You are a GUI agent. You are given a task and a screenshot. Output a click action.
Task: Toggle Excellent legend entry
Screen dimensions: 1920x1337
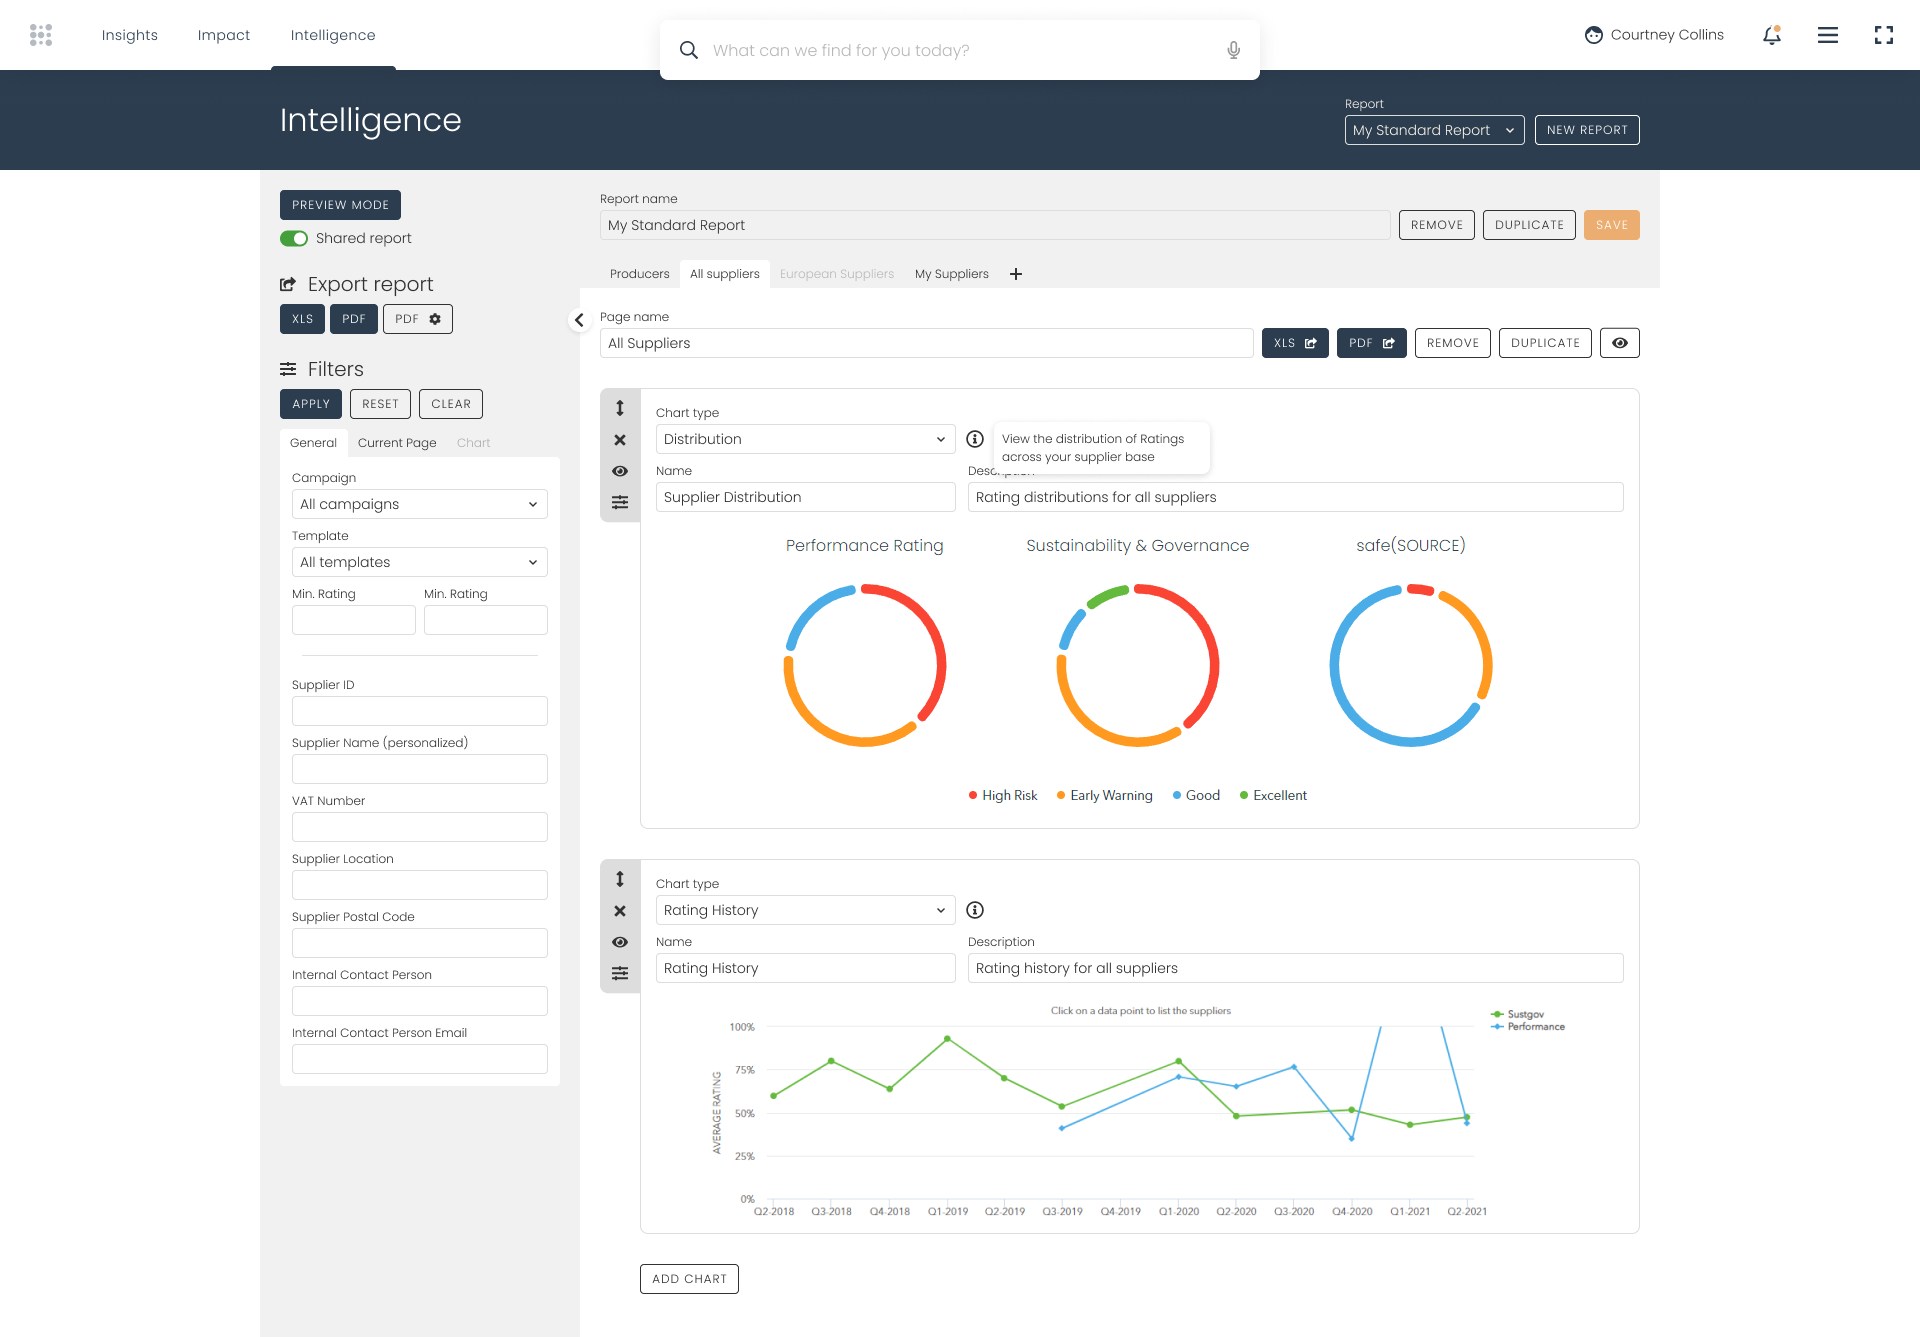[1273, 796]
